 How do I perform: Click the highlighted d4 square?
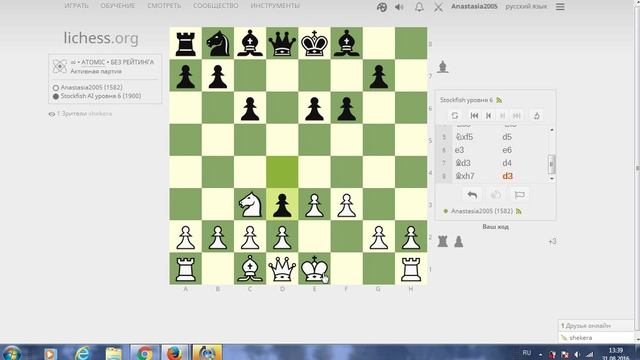[282, 172]
